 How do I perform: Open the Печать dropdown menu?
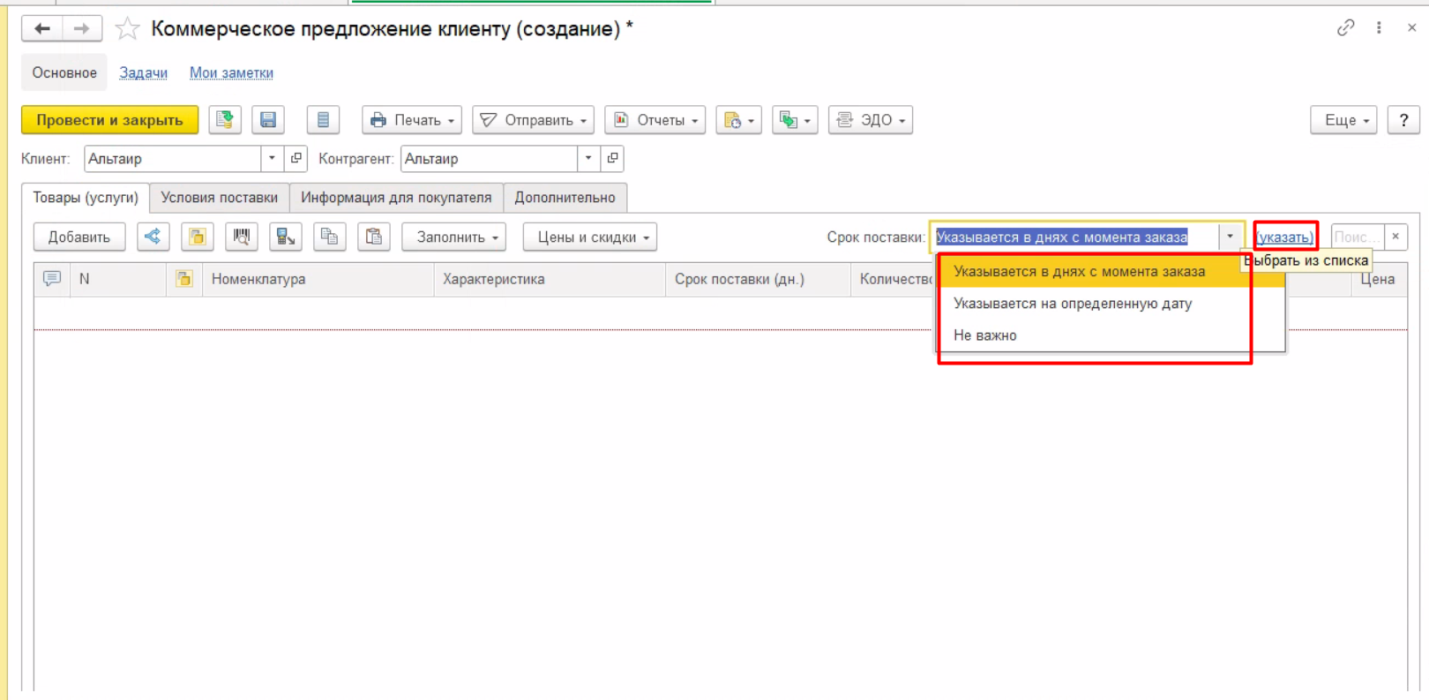pyautogui.click(x=412, y=120)
